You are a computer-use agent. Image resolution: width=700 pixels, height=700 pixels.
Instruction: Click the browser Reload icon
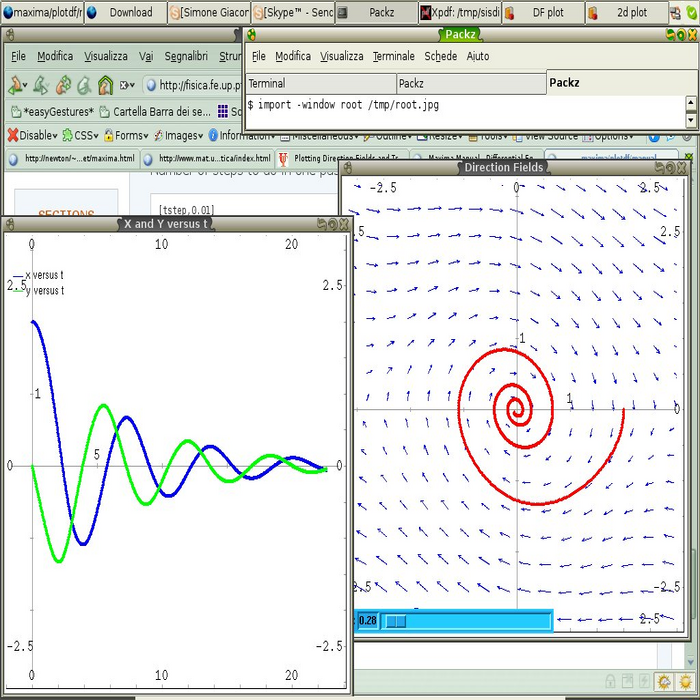pos(63,85)
